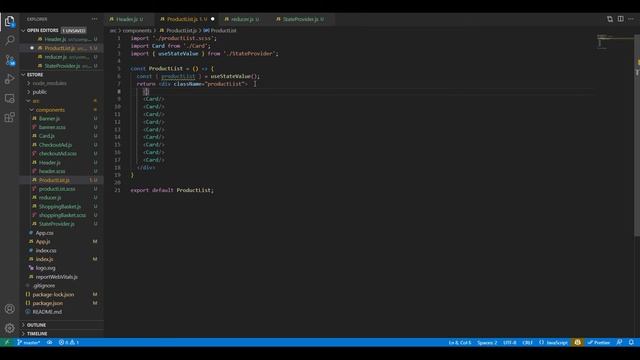The height and width of the screenshot is (360, 640).
Task: Open StateProvider.js in the Open Editors list
Action: (61, 66)
